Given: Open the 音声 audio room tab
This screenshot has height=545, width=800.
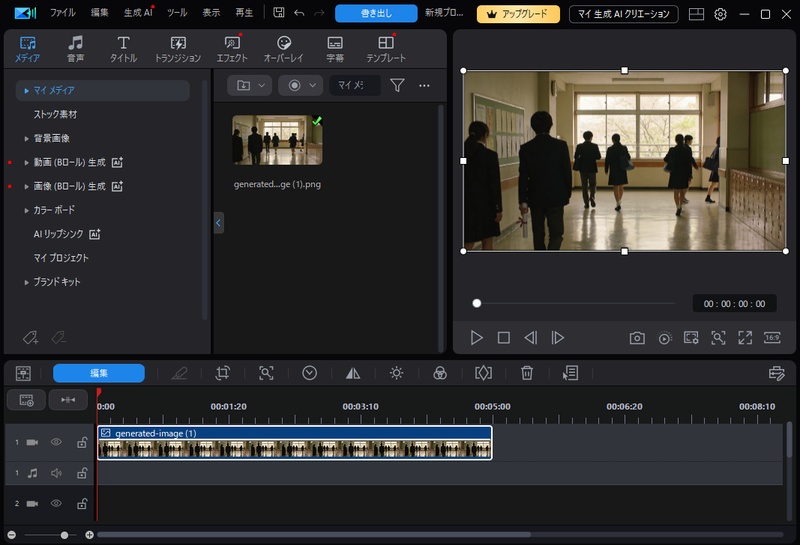Looking at the screenshot, I should pyautogui.click(x=76, y=49).
